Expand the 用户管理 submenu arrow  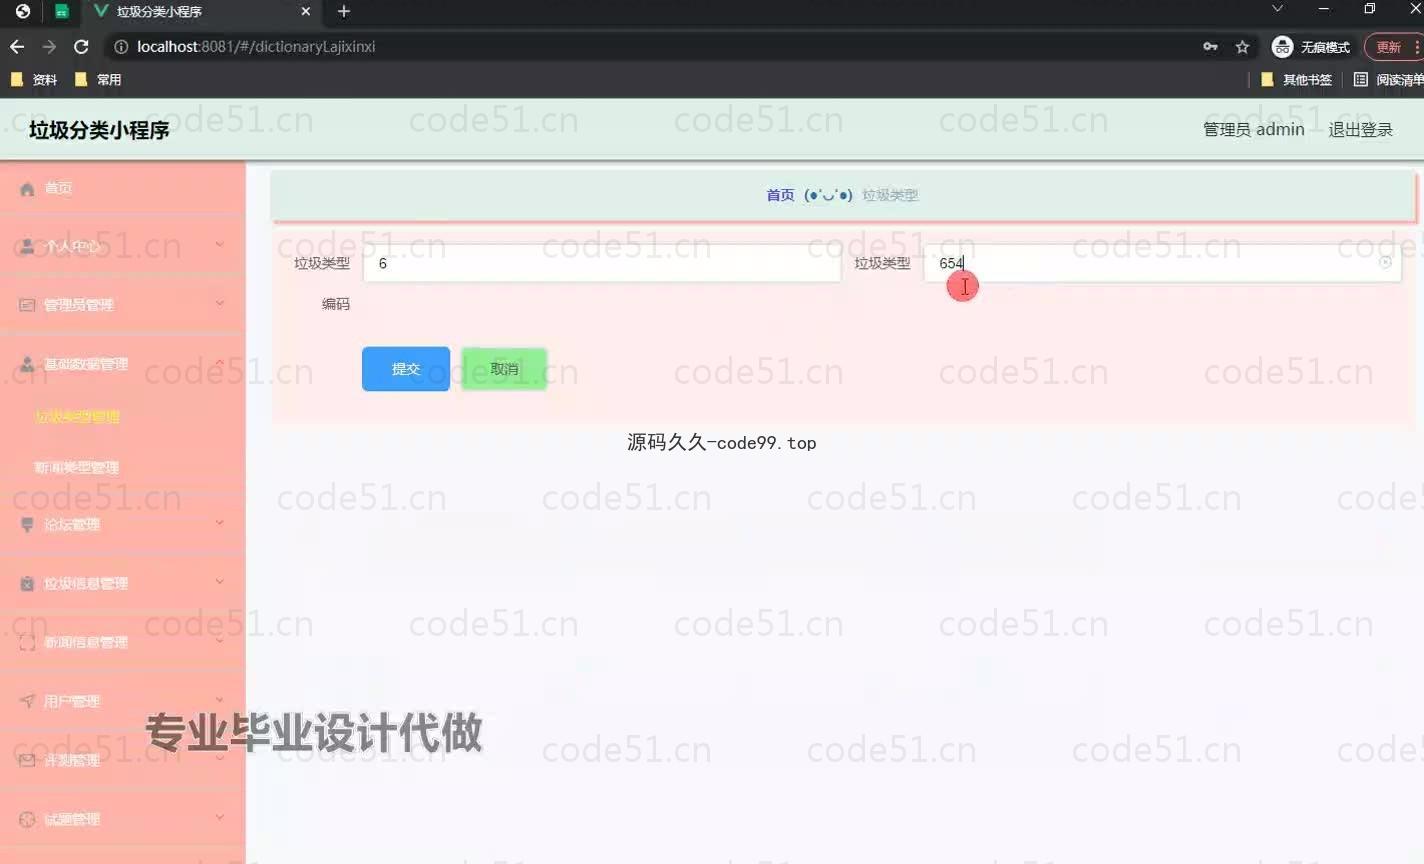219,700
